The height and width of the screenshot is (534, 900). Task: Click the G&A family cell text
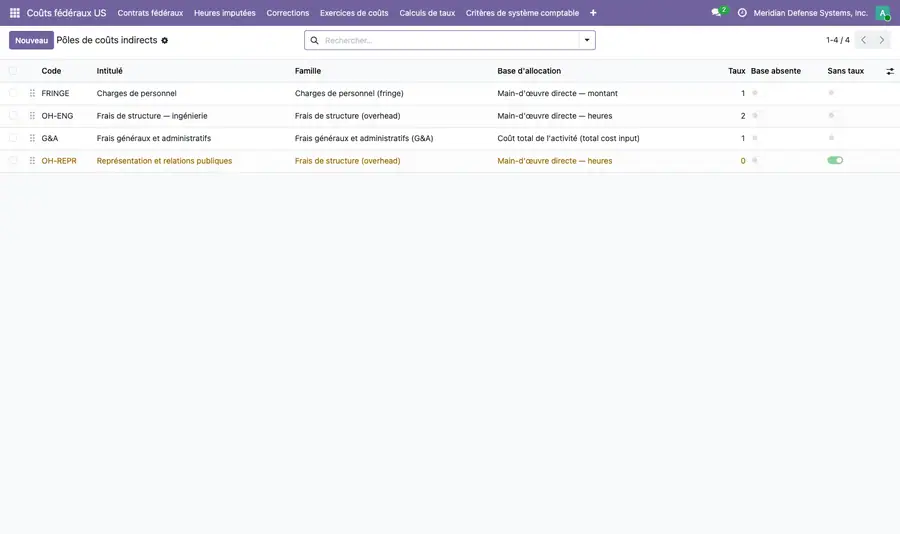[364, 138]
